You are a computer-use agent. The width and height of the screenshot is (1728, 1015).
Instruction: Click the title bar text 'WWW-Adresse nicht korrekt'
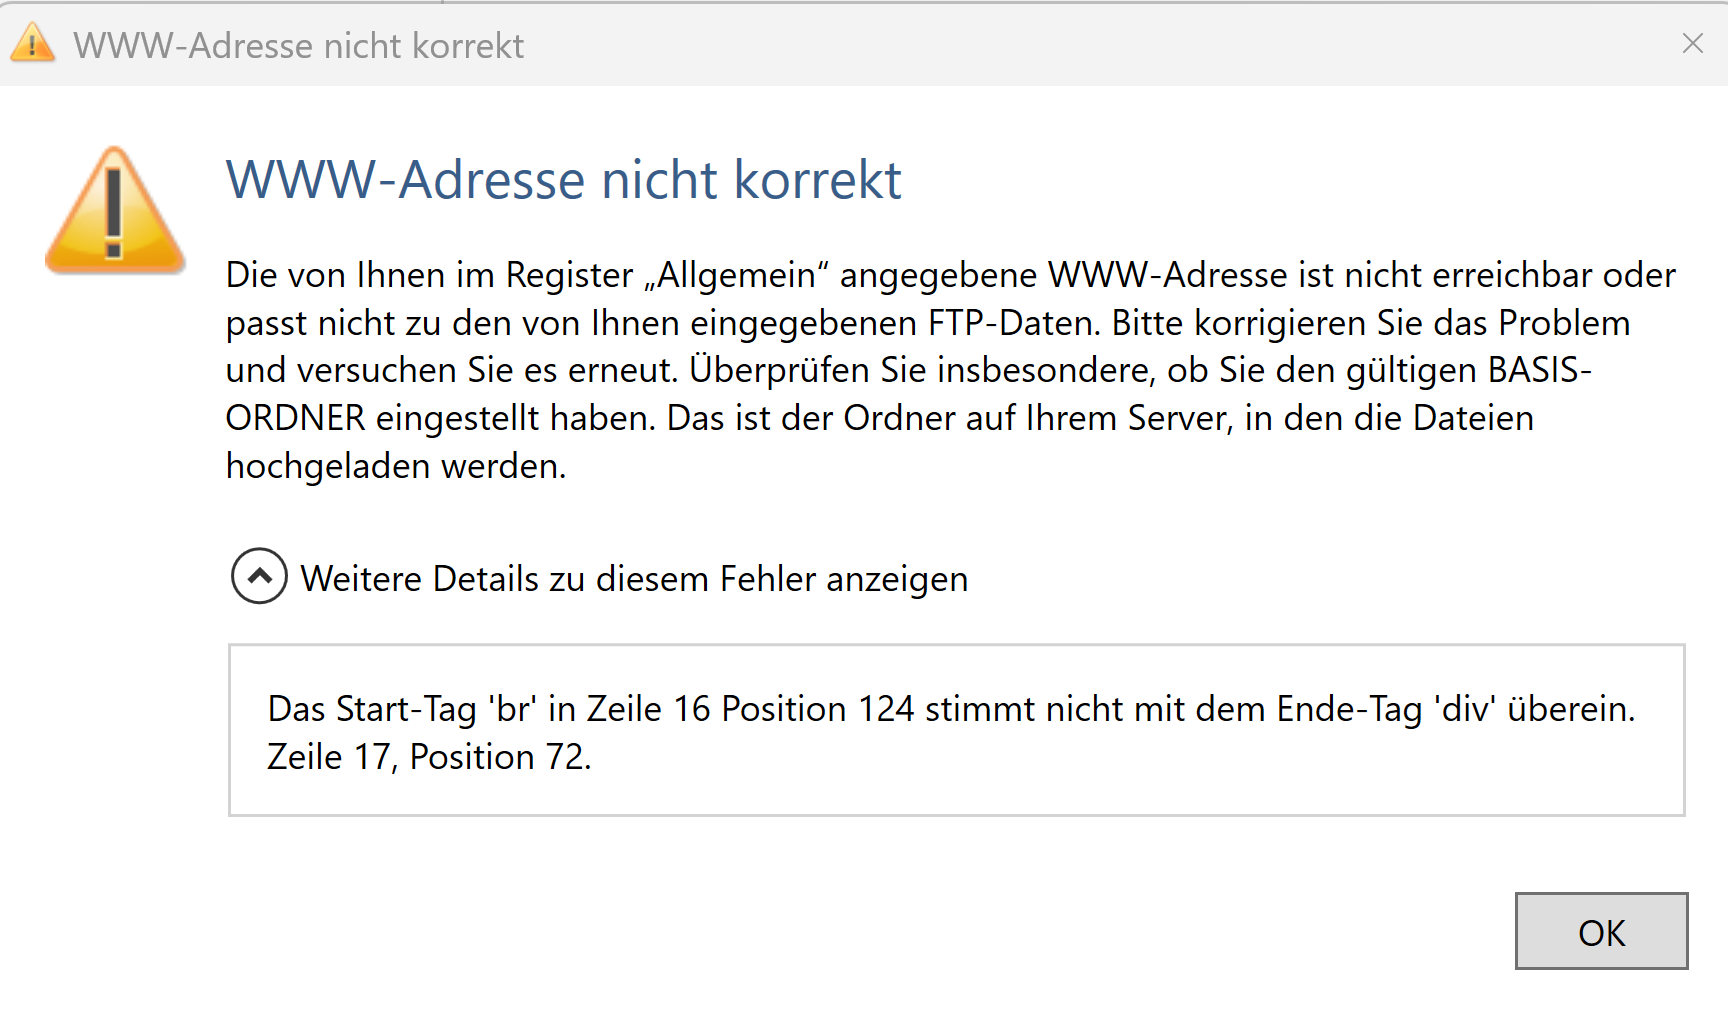(x=299, y=46)
